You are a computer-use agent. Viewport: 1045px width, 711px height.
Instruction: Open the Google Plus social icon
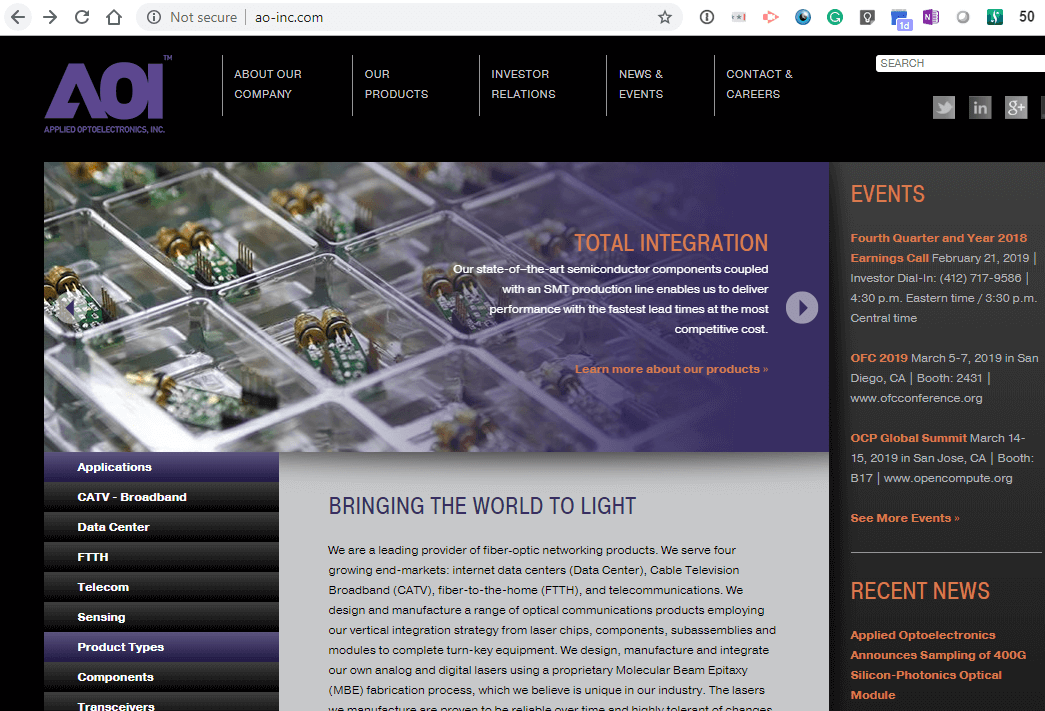(x=1016, y=108)
